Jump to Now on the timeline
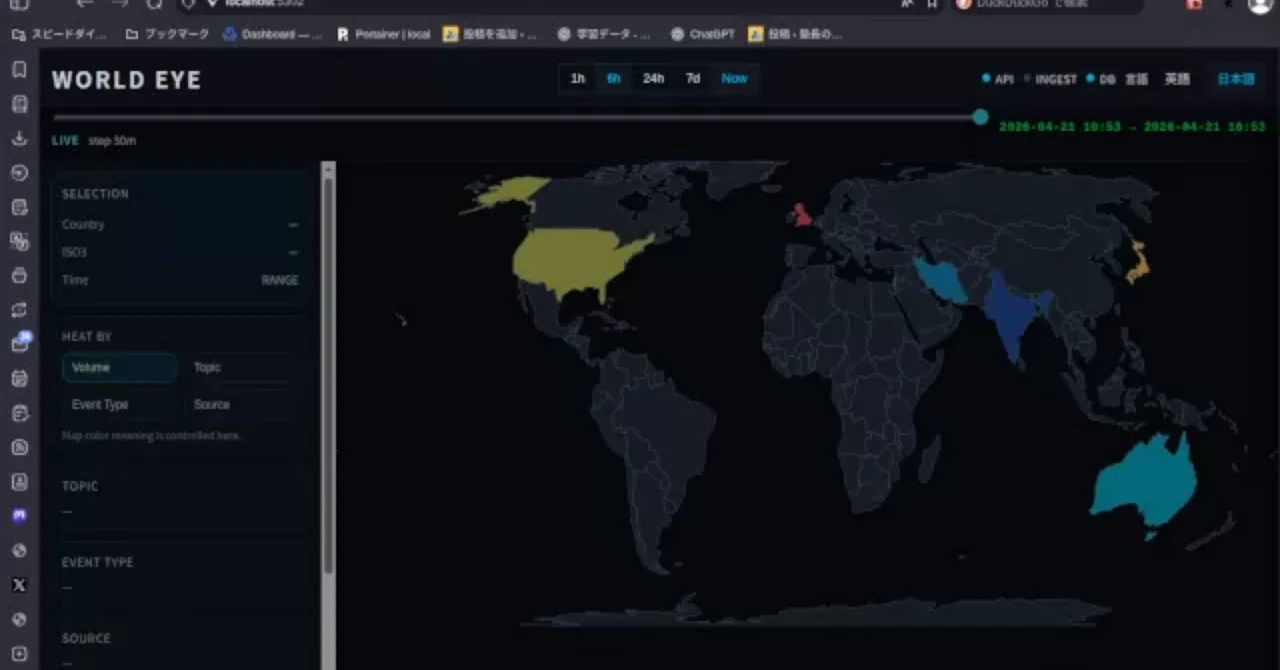Screen dimensions: 1280x670 734,78
